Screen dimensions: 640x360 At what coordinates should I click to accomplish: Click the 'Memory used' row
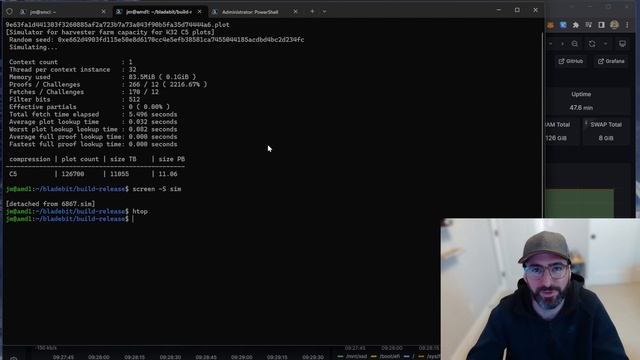[x=102, y=77]
